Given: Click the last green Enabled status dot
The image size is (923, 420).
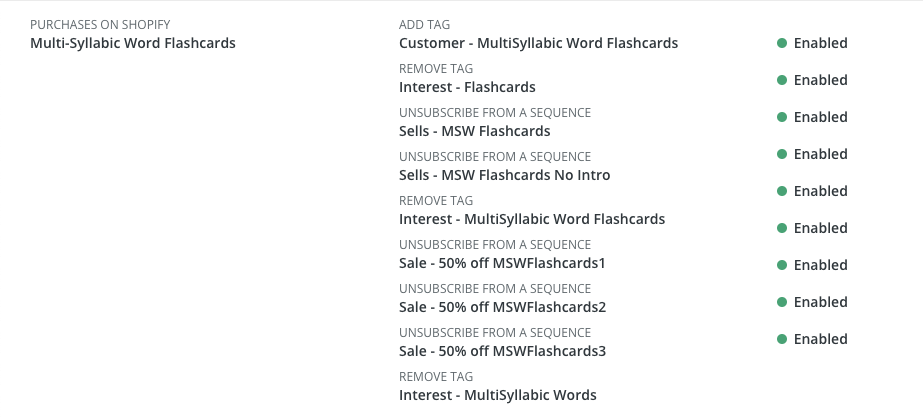Looking at the screenshot, I should pyautogui.click(x=782, y=339).
